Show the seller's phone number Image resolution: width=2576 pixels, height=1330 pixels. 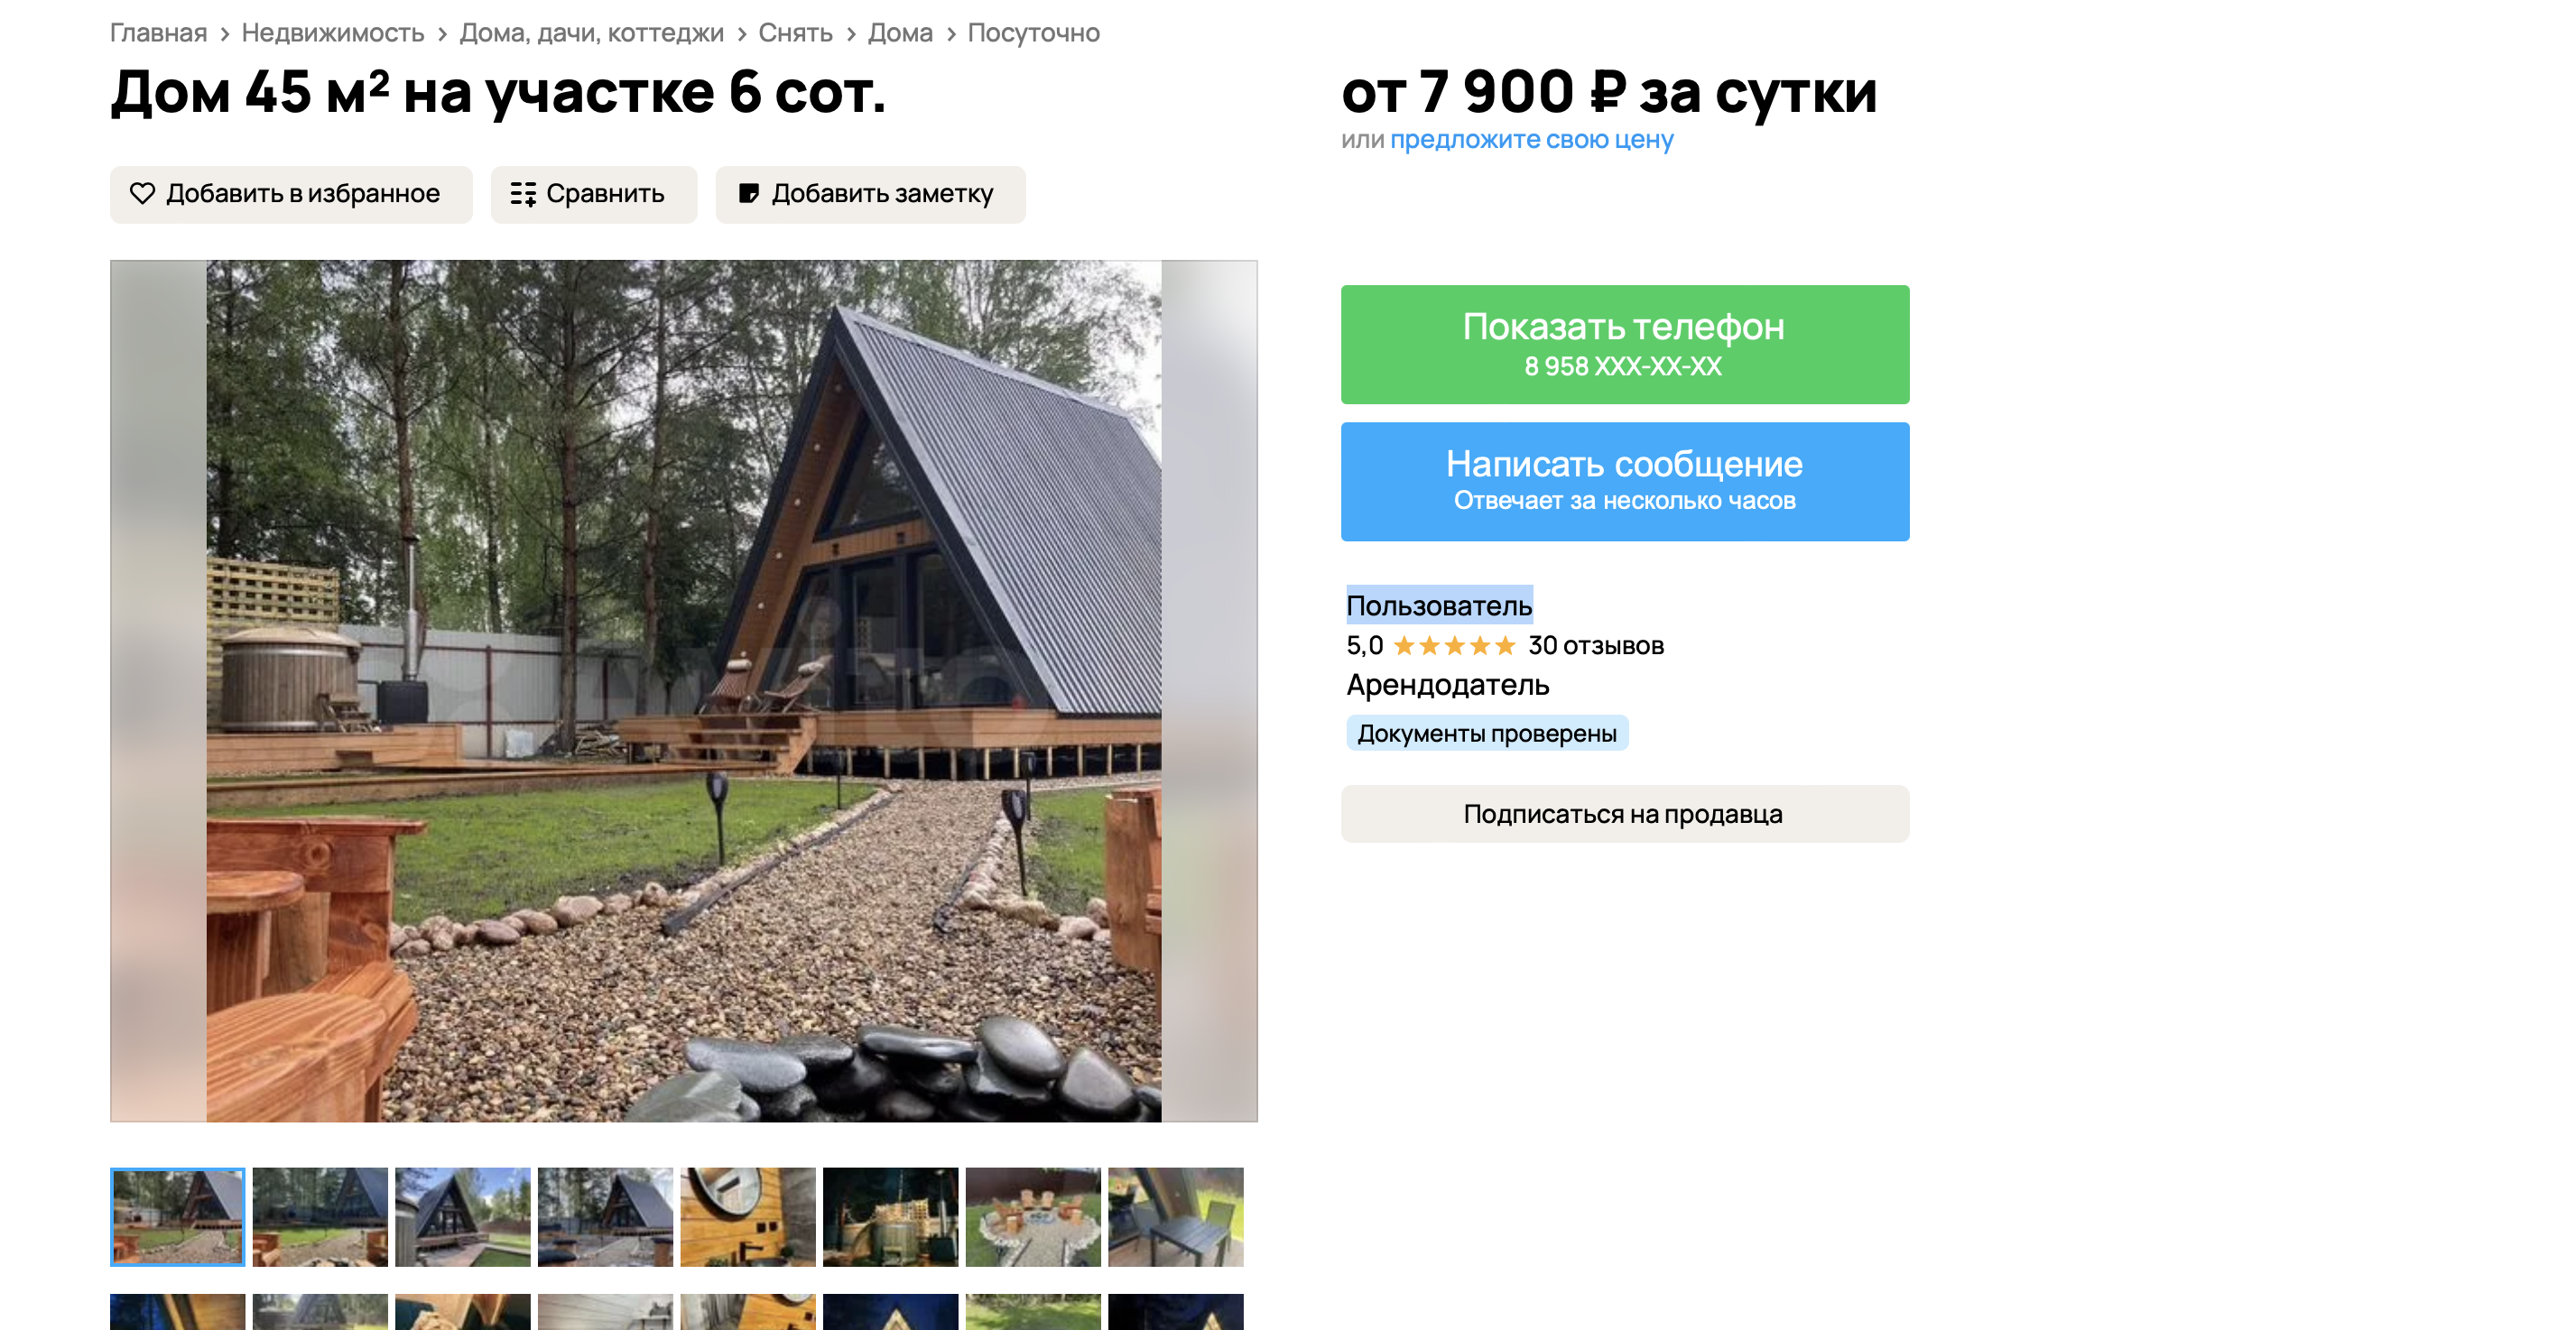pyautogui.click(x=1624, y=344)
